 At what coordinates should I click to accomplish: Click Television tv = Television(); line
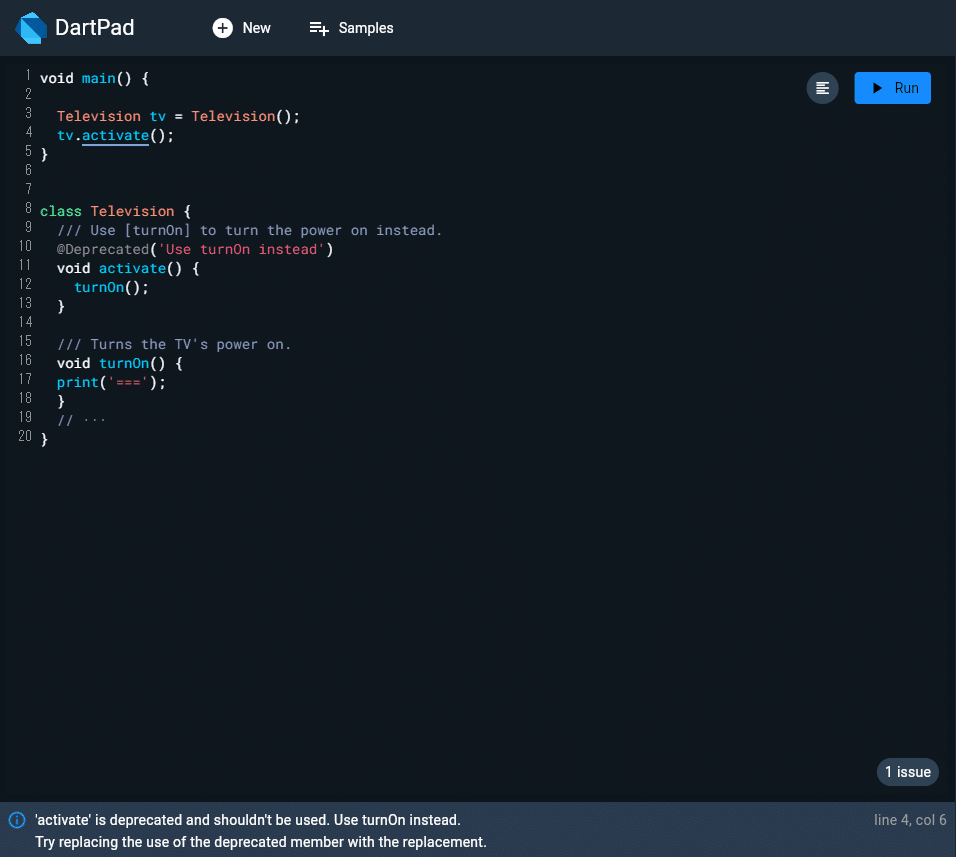pyautogui.click(x=179, y=116)
